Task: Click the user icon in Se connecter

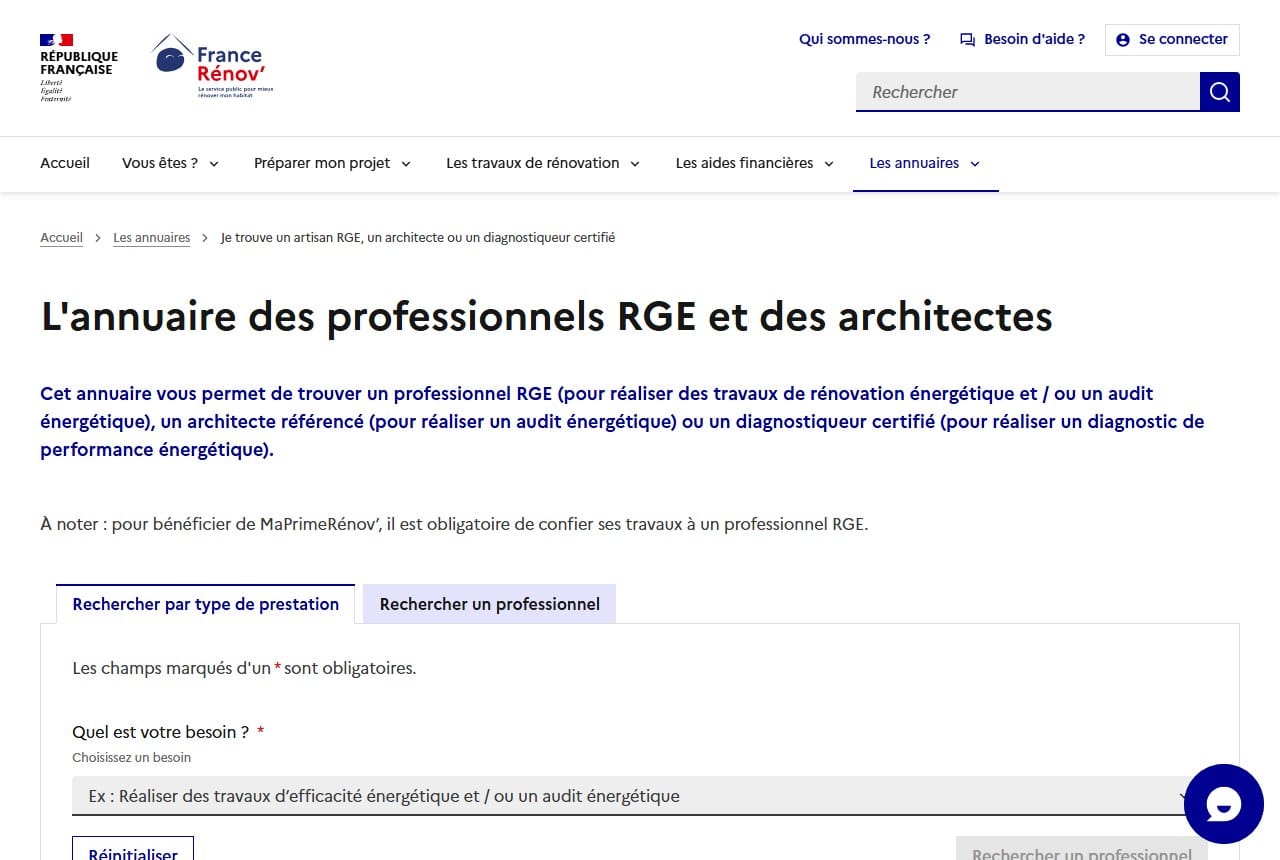Action: point(1123,40)
